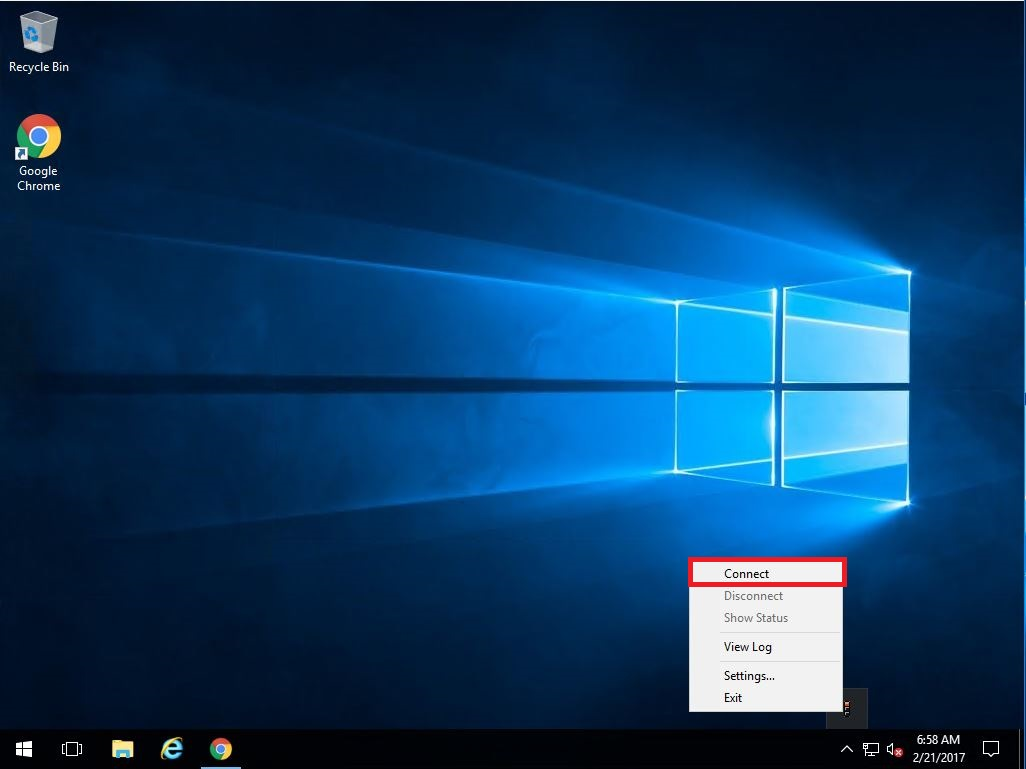The image size is (1026, 769).
Task: Open the 6:58 AM clock calendar
Action: [x=938, y=749]
